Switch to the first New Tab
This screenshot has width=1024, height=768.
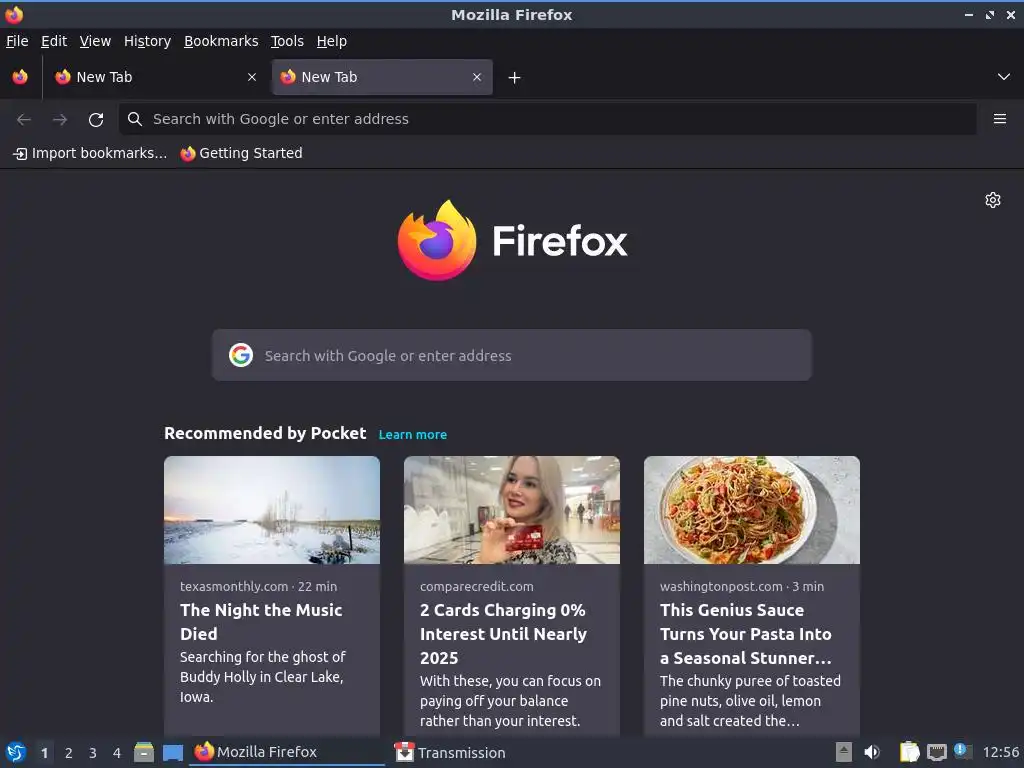[x=155, y=77]
